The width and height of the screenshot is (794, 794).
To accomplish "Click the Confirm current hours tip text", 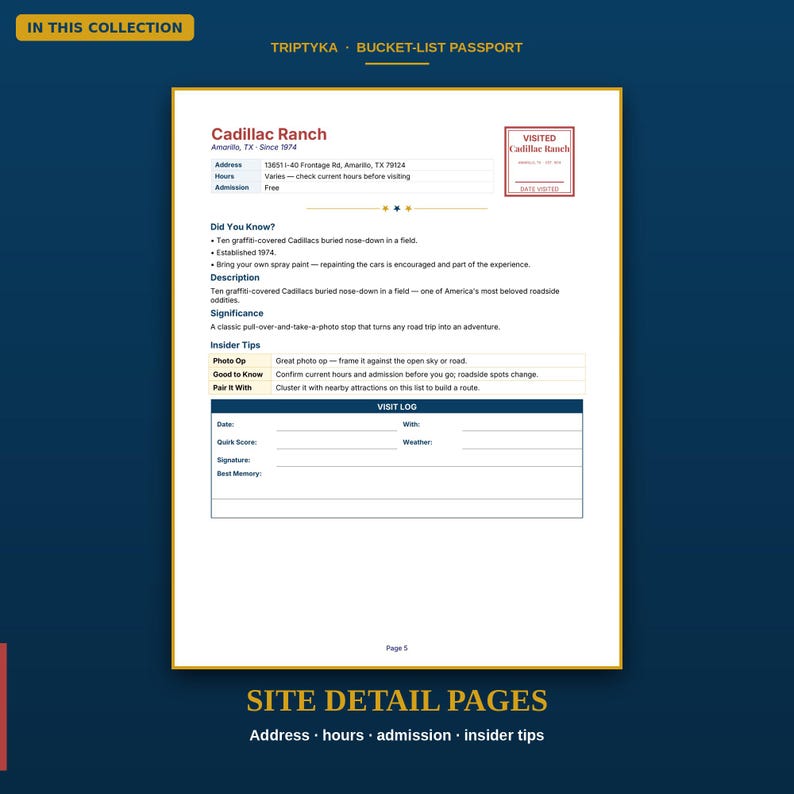I will pos(407,374).
